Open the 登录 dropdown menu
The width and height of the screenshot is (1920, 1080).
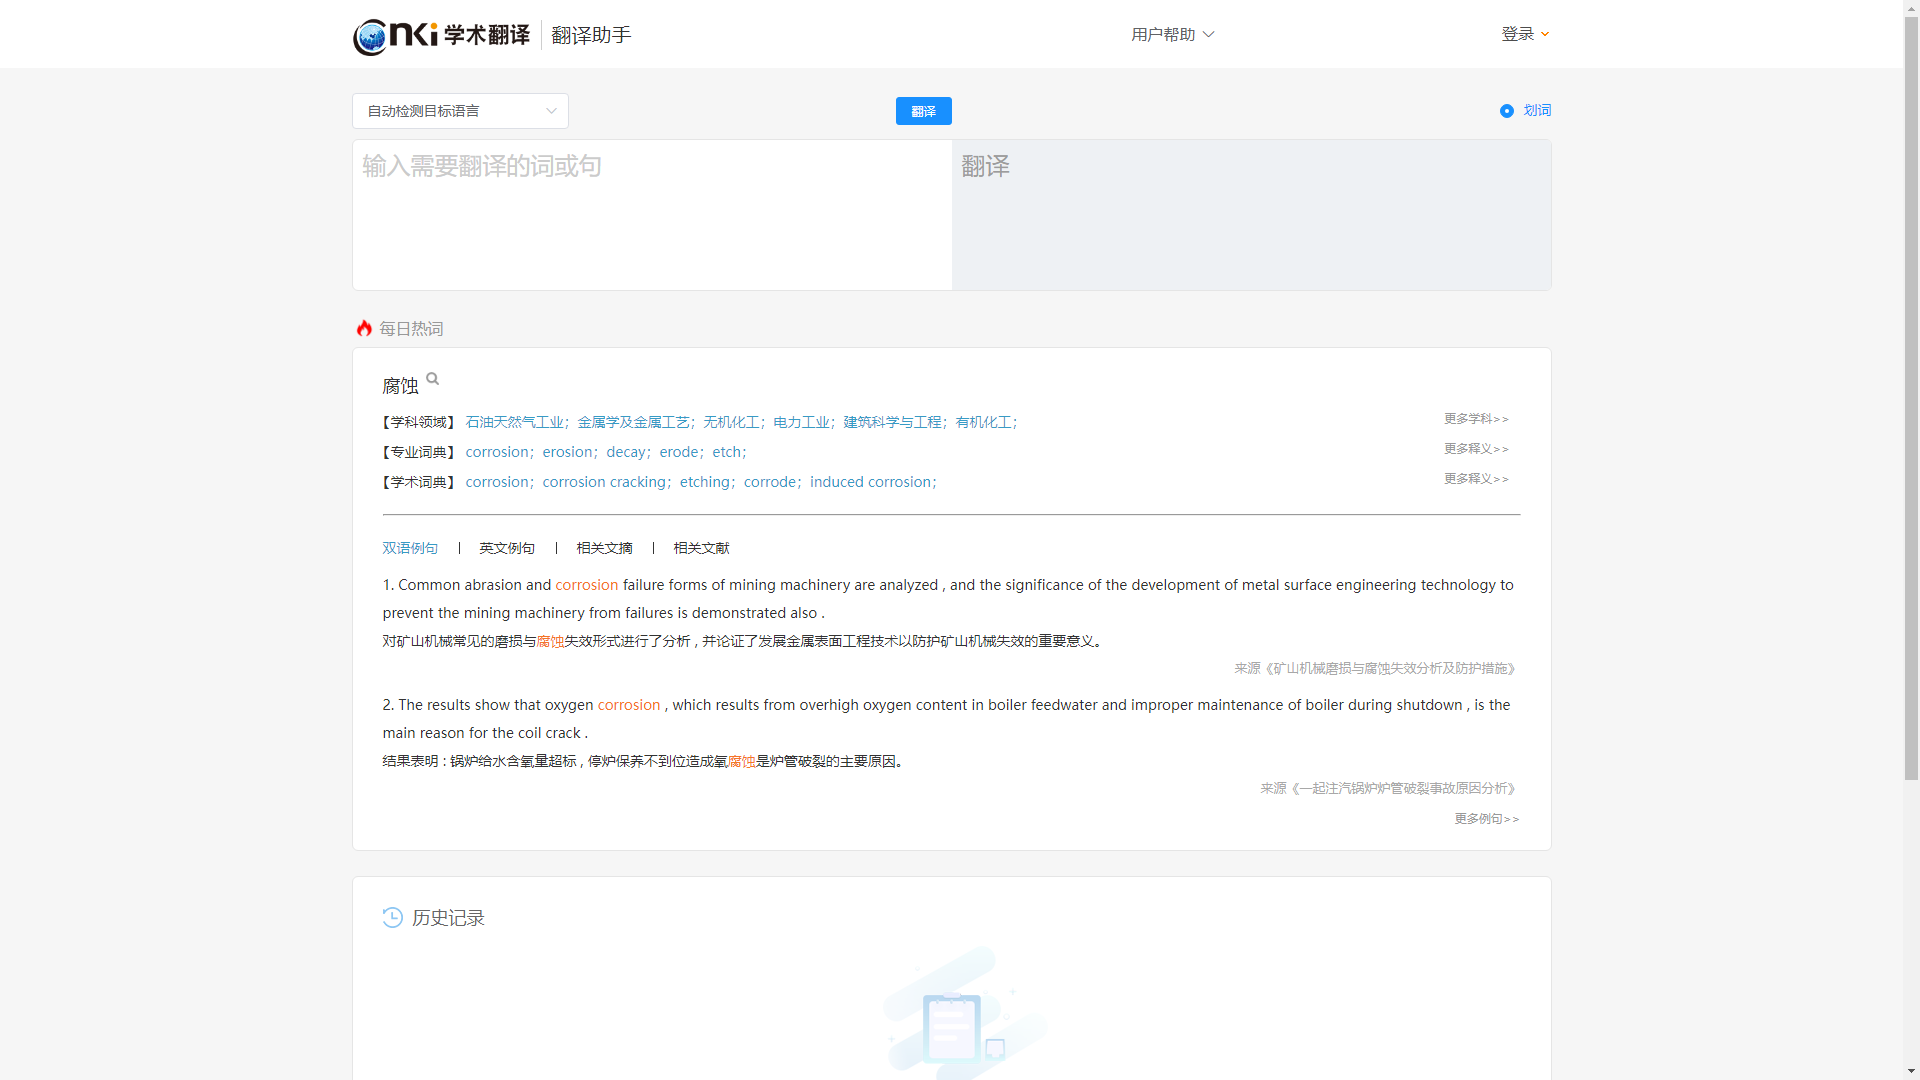coord(1524,33)
